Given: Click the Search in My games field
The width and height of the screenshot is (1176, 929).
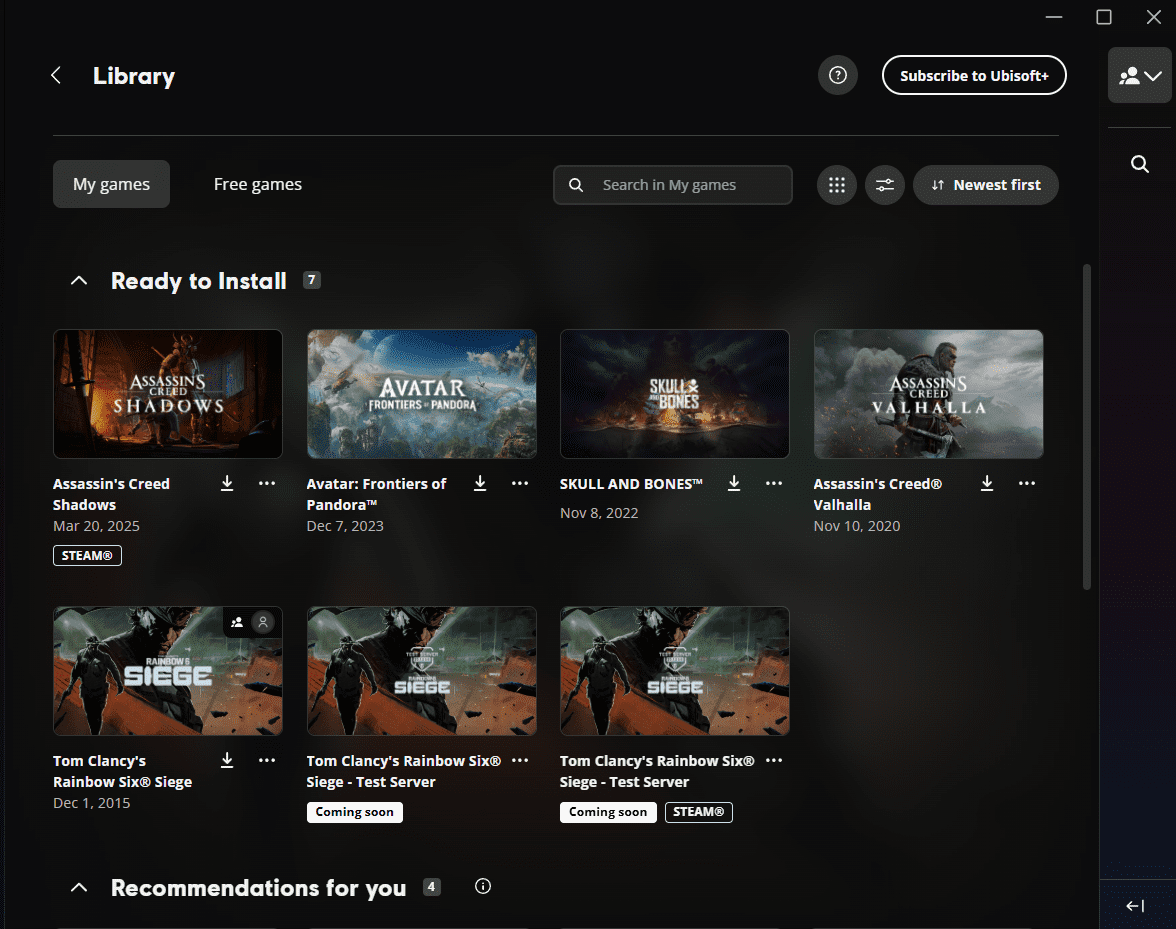Looking at the screenshot, I should tap(672, 185).
